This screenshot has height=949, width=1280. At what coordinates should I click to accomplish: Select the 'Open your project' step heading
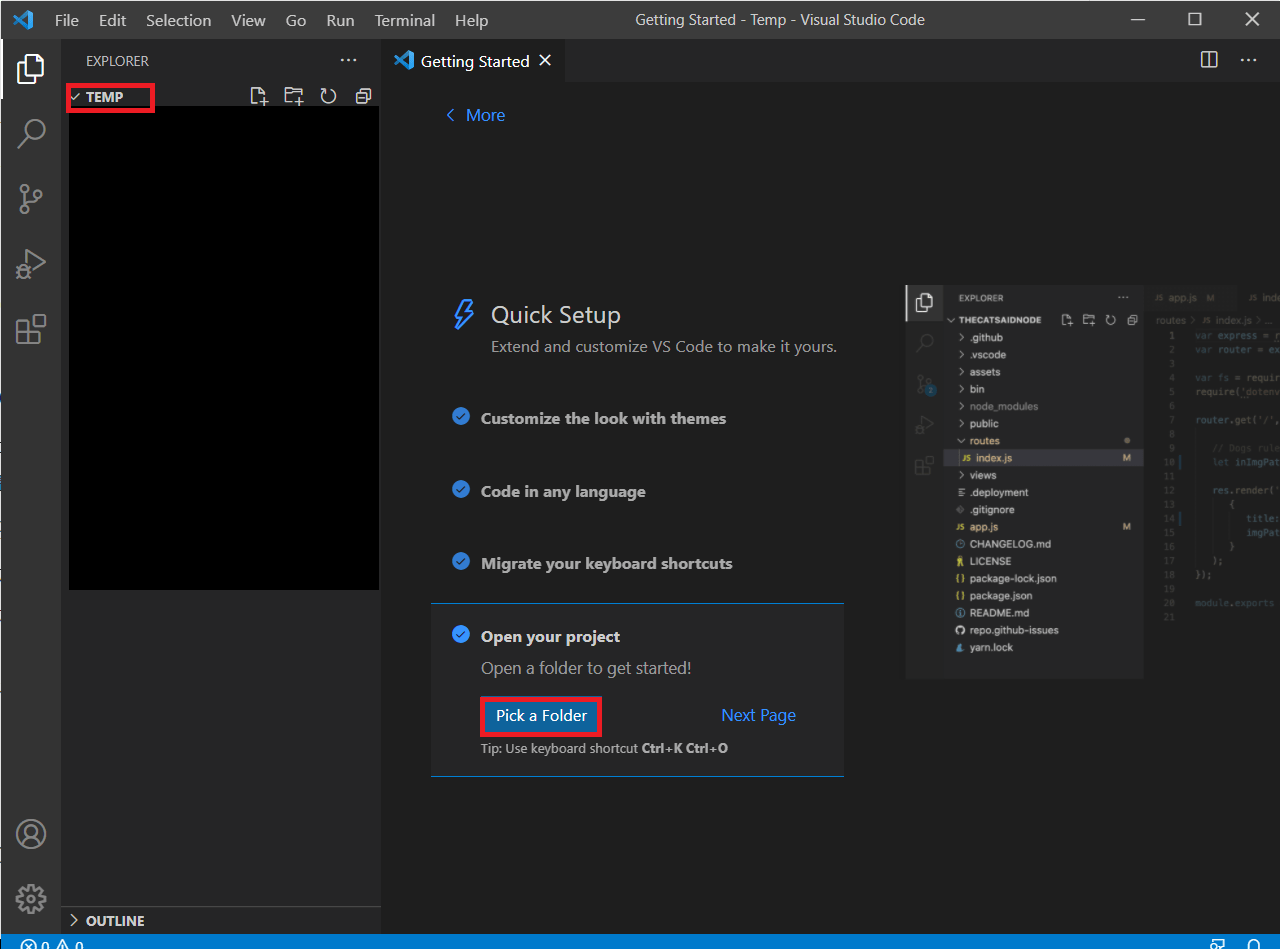(550, 636)
